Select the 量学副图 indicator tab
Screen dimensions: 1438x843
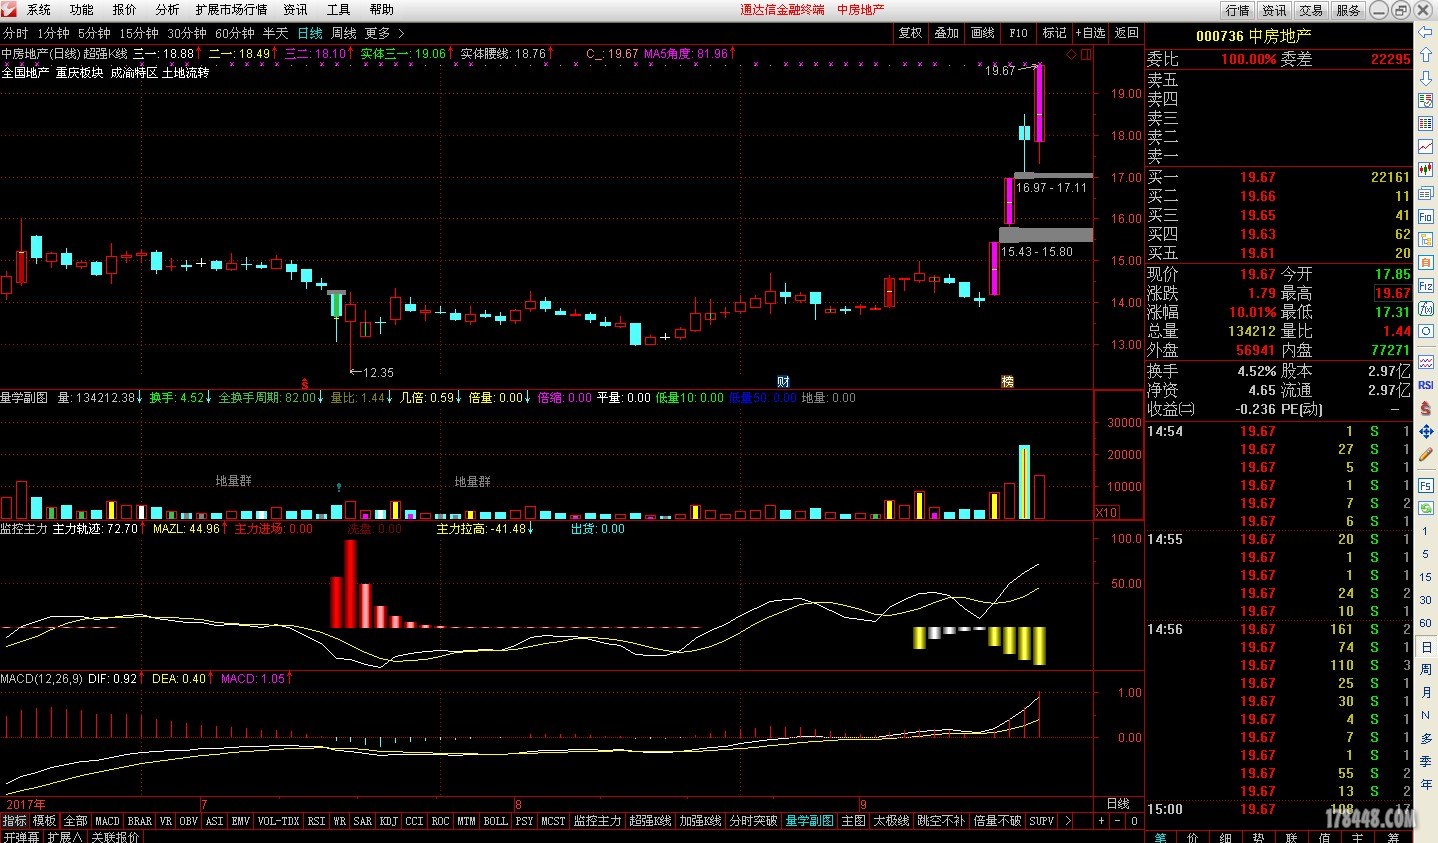pos(809,821)
